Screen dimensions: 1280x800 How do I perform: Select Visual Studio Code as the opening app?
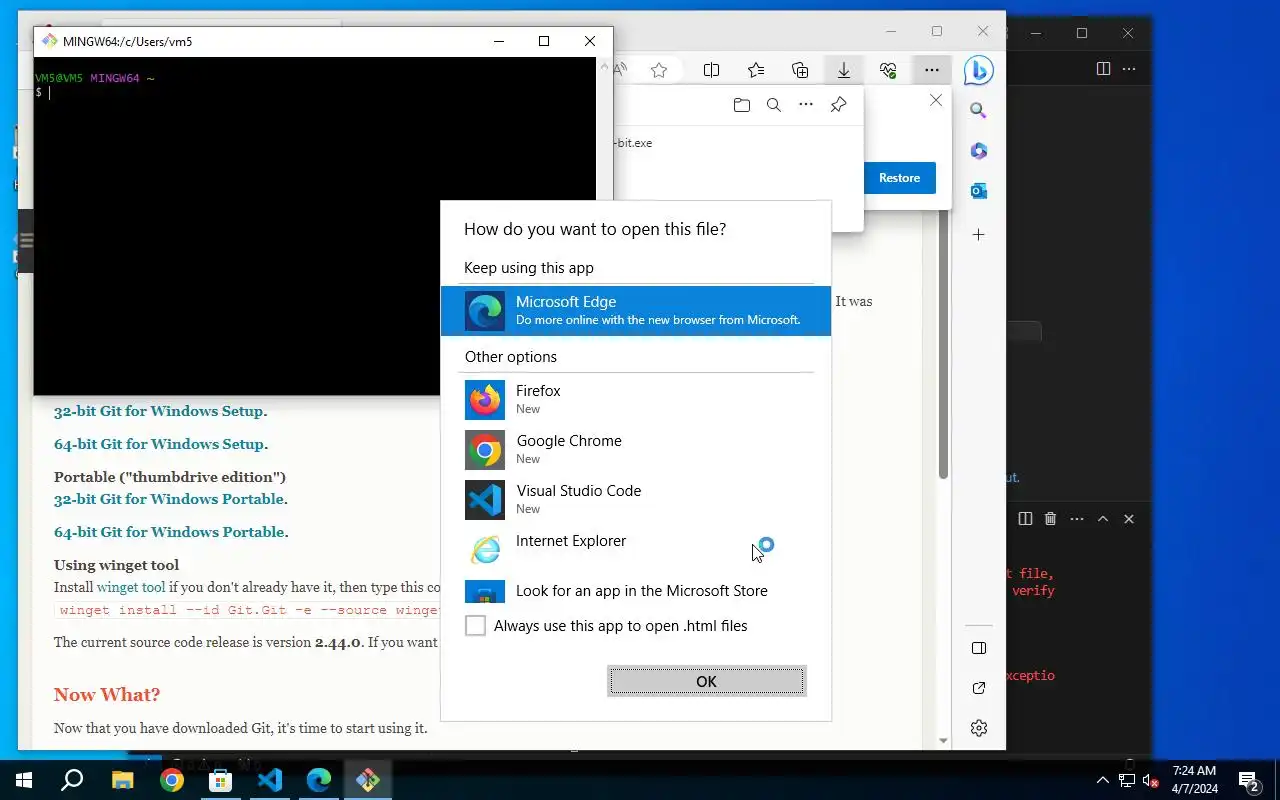click(x=636, y=500)
